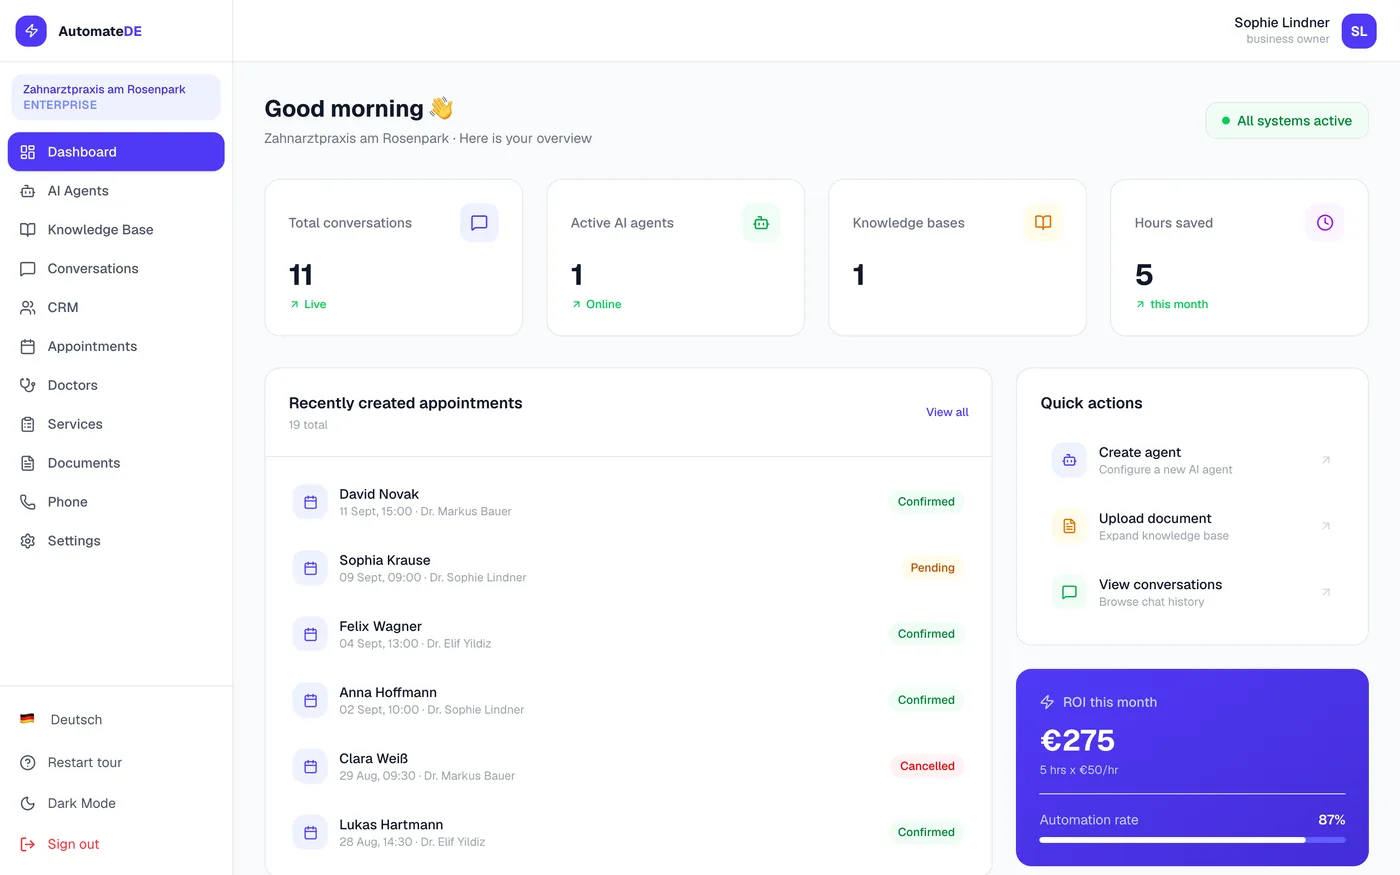Toggle Dark Mode in sidebar
The image size is (1400, 875).
click(116, 803)
